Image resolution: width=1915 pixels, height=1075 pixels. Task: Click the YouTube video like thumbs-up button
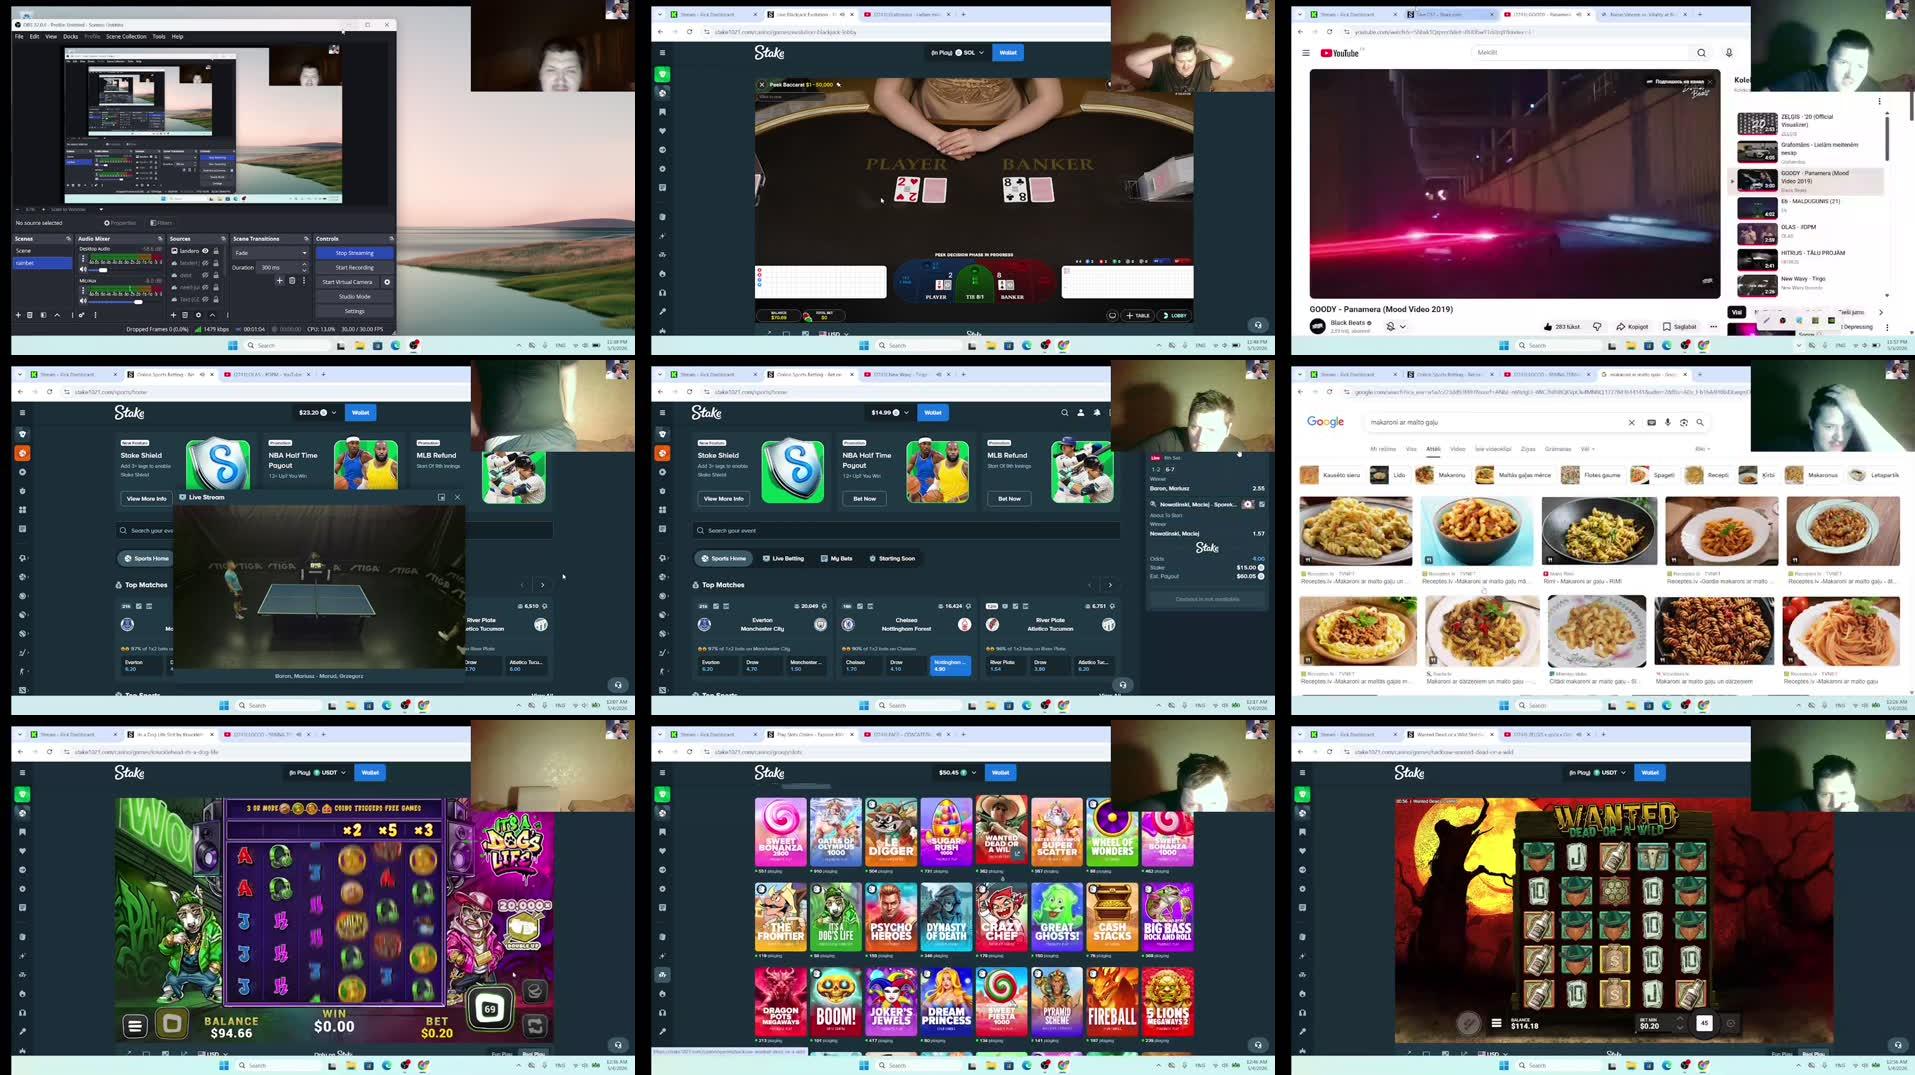coord(1561,326)
